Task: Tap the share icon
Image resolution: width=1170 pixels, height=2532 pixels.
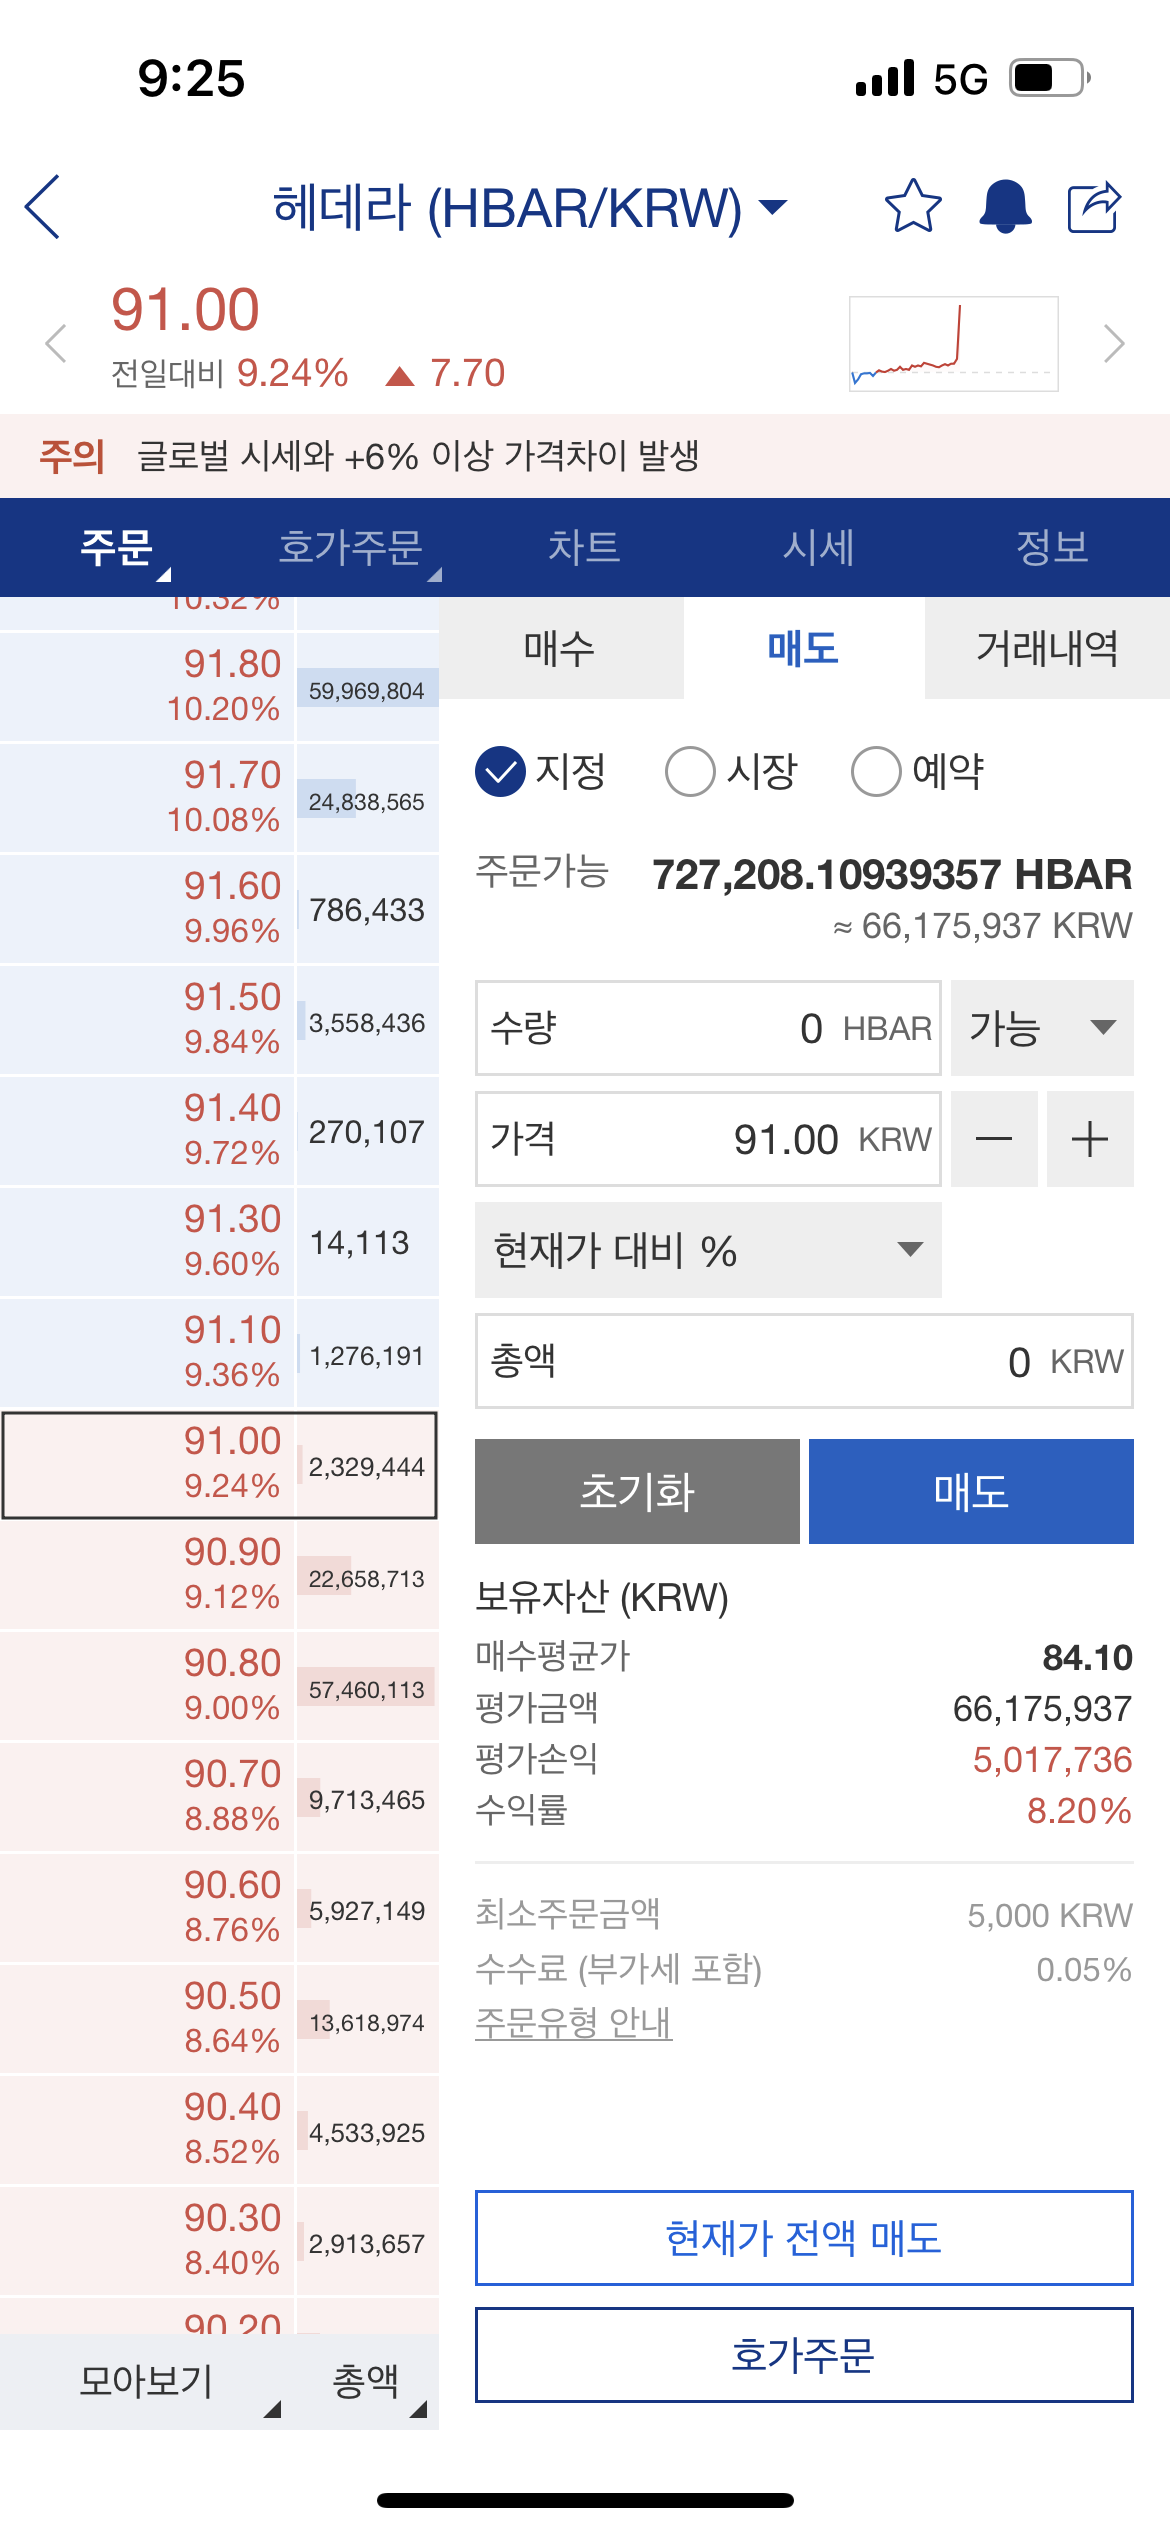Action: pos(1095,206)
